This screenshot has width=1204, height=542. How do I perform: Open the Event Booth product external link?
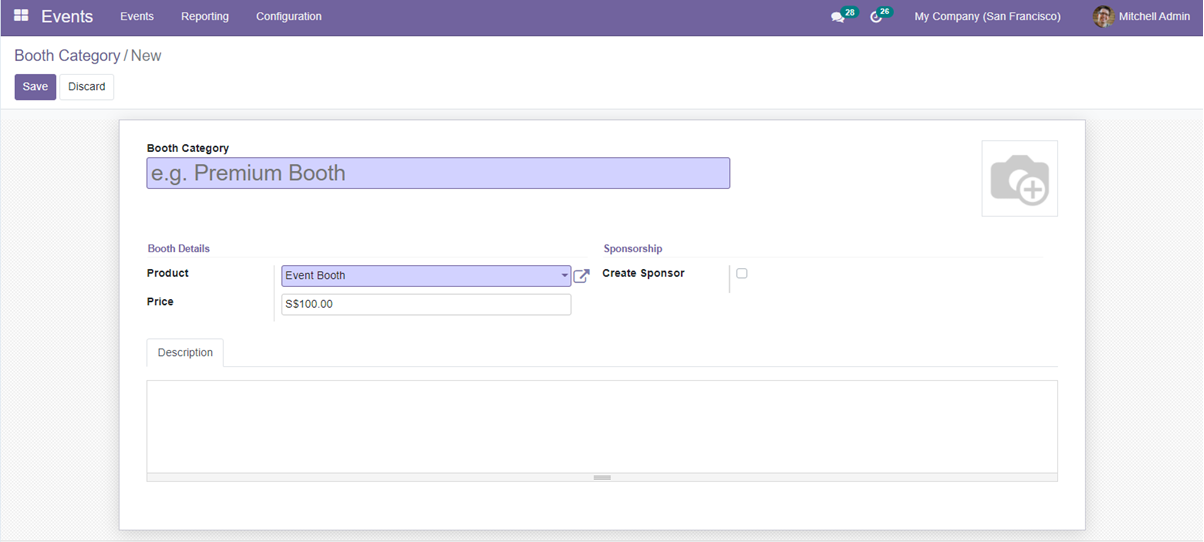(x=581, y=276)
